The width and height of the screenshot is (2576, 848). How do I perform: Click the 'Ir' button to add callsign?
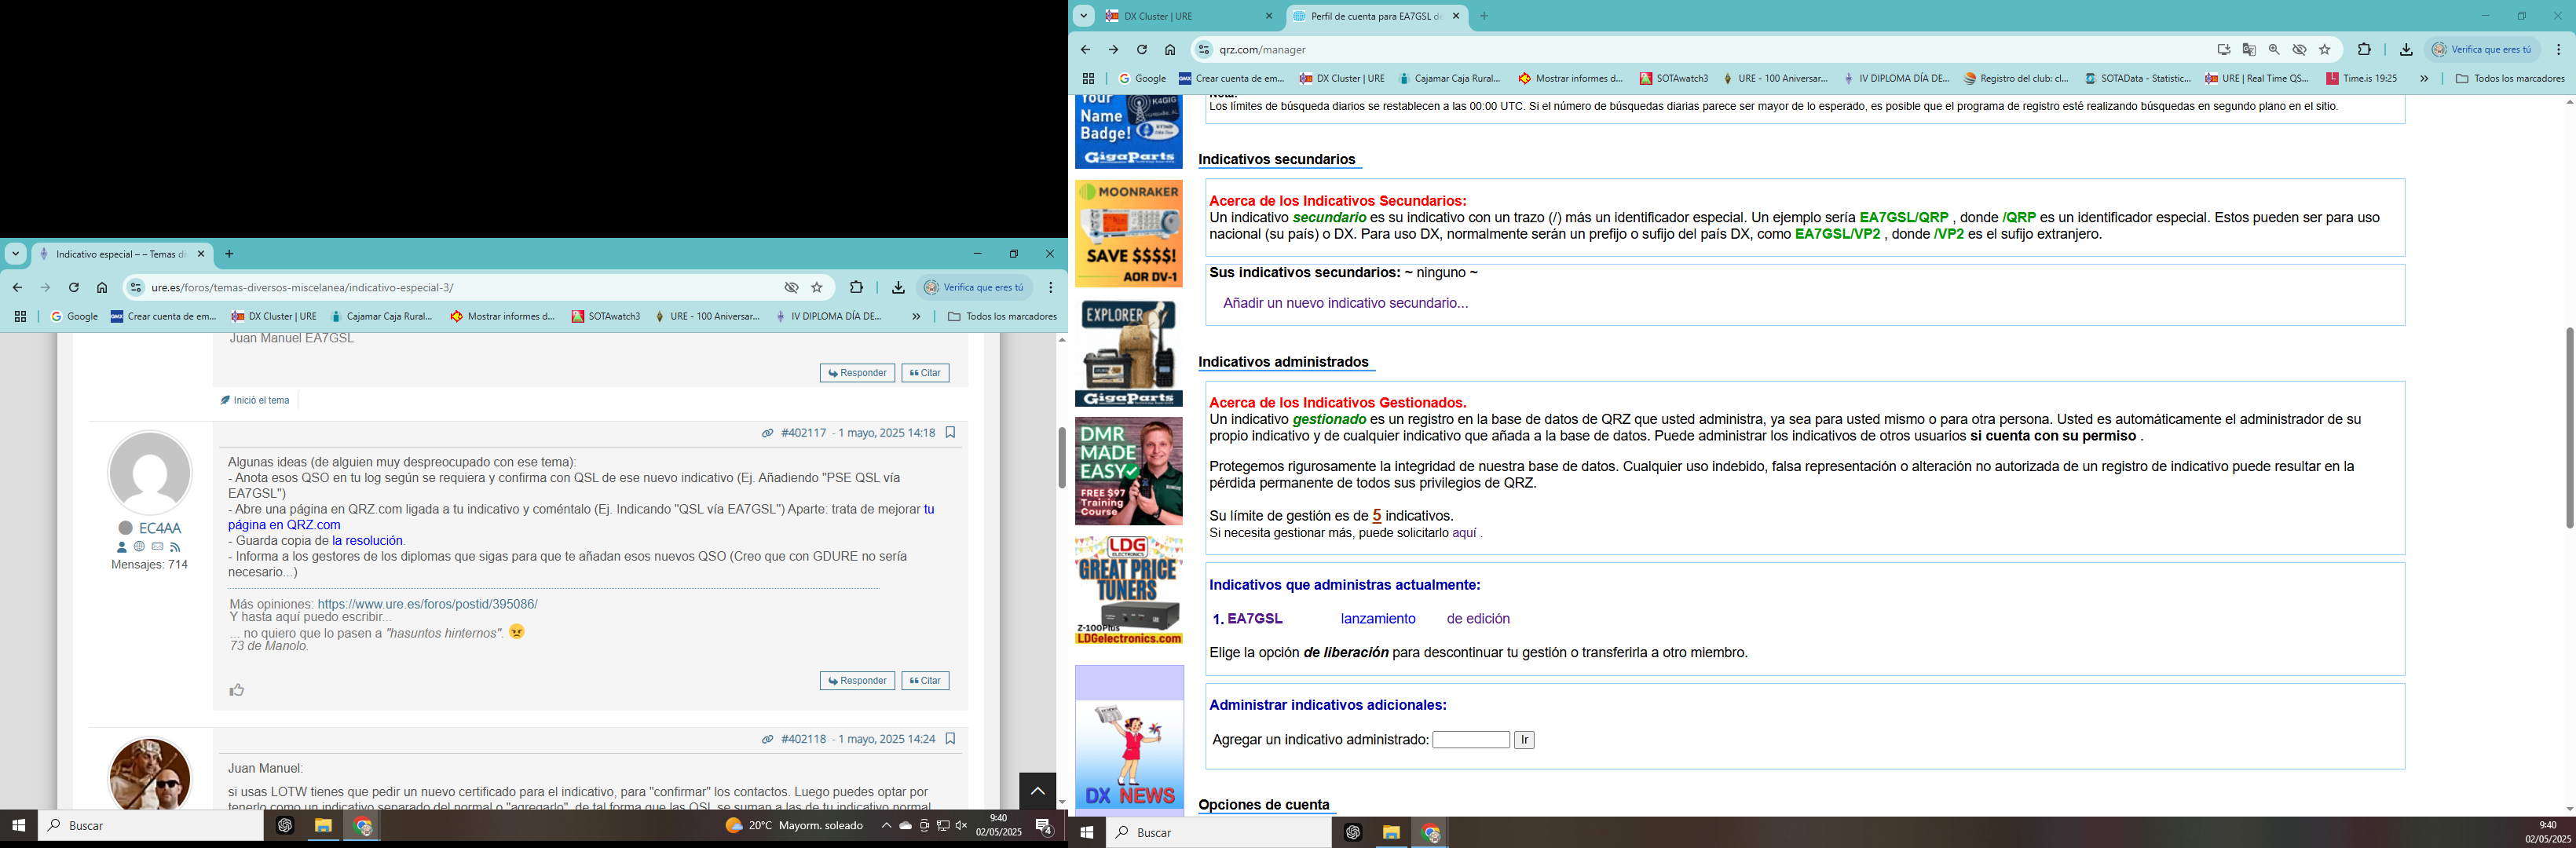(1524, 740)
